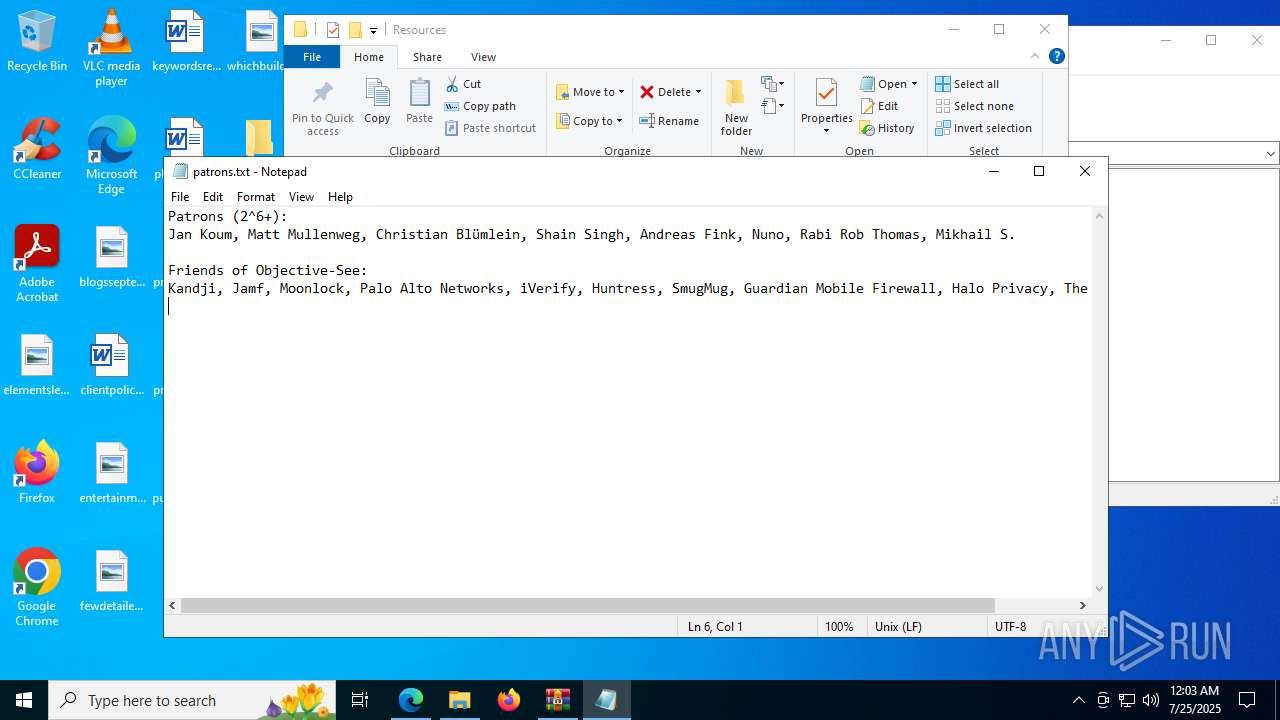Click Paste shortcut in Explorer ribbon
The height and width of the screenshot is (720, 1280).
pos(490,128)
